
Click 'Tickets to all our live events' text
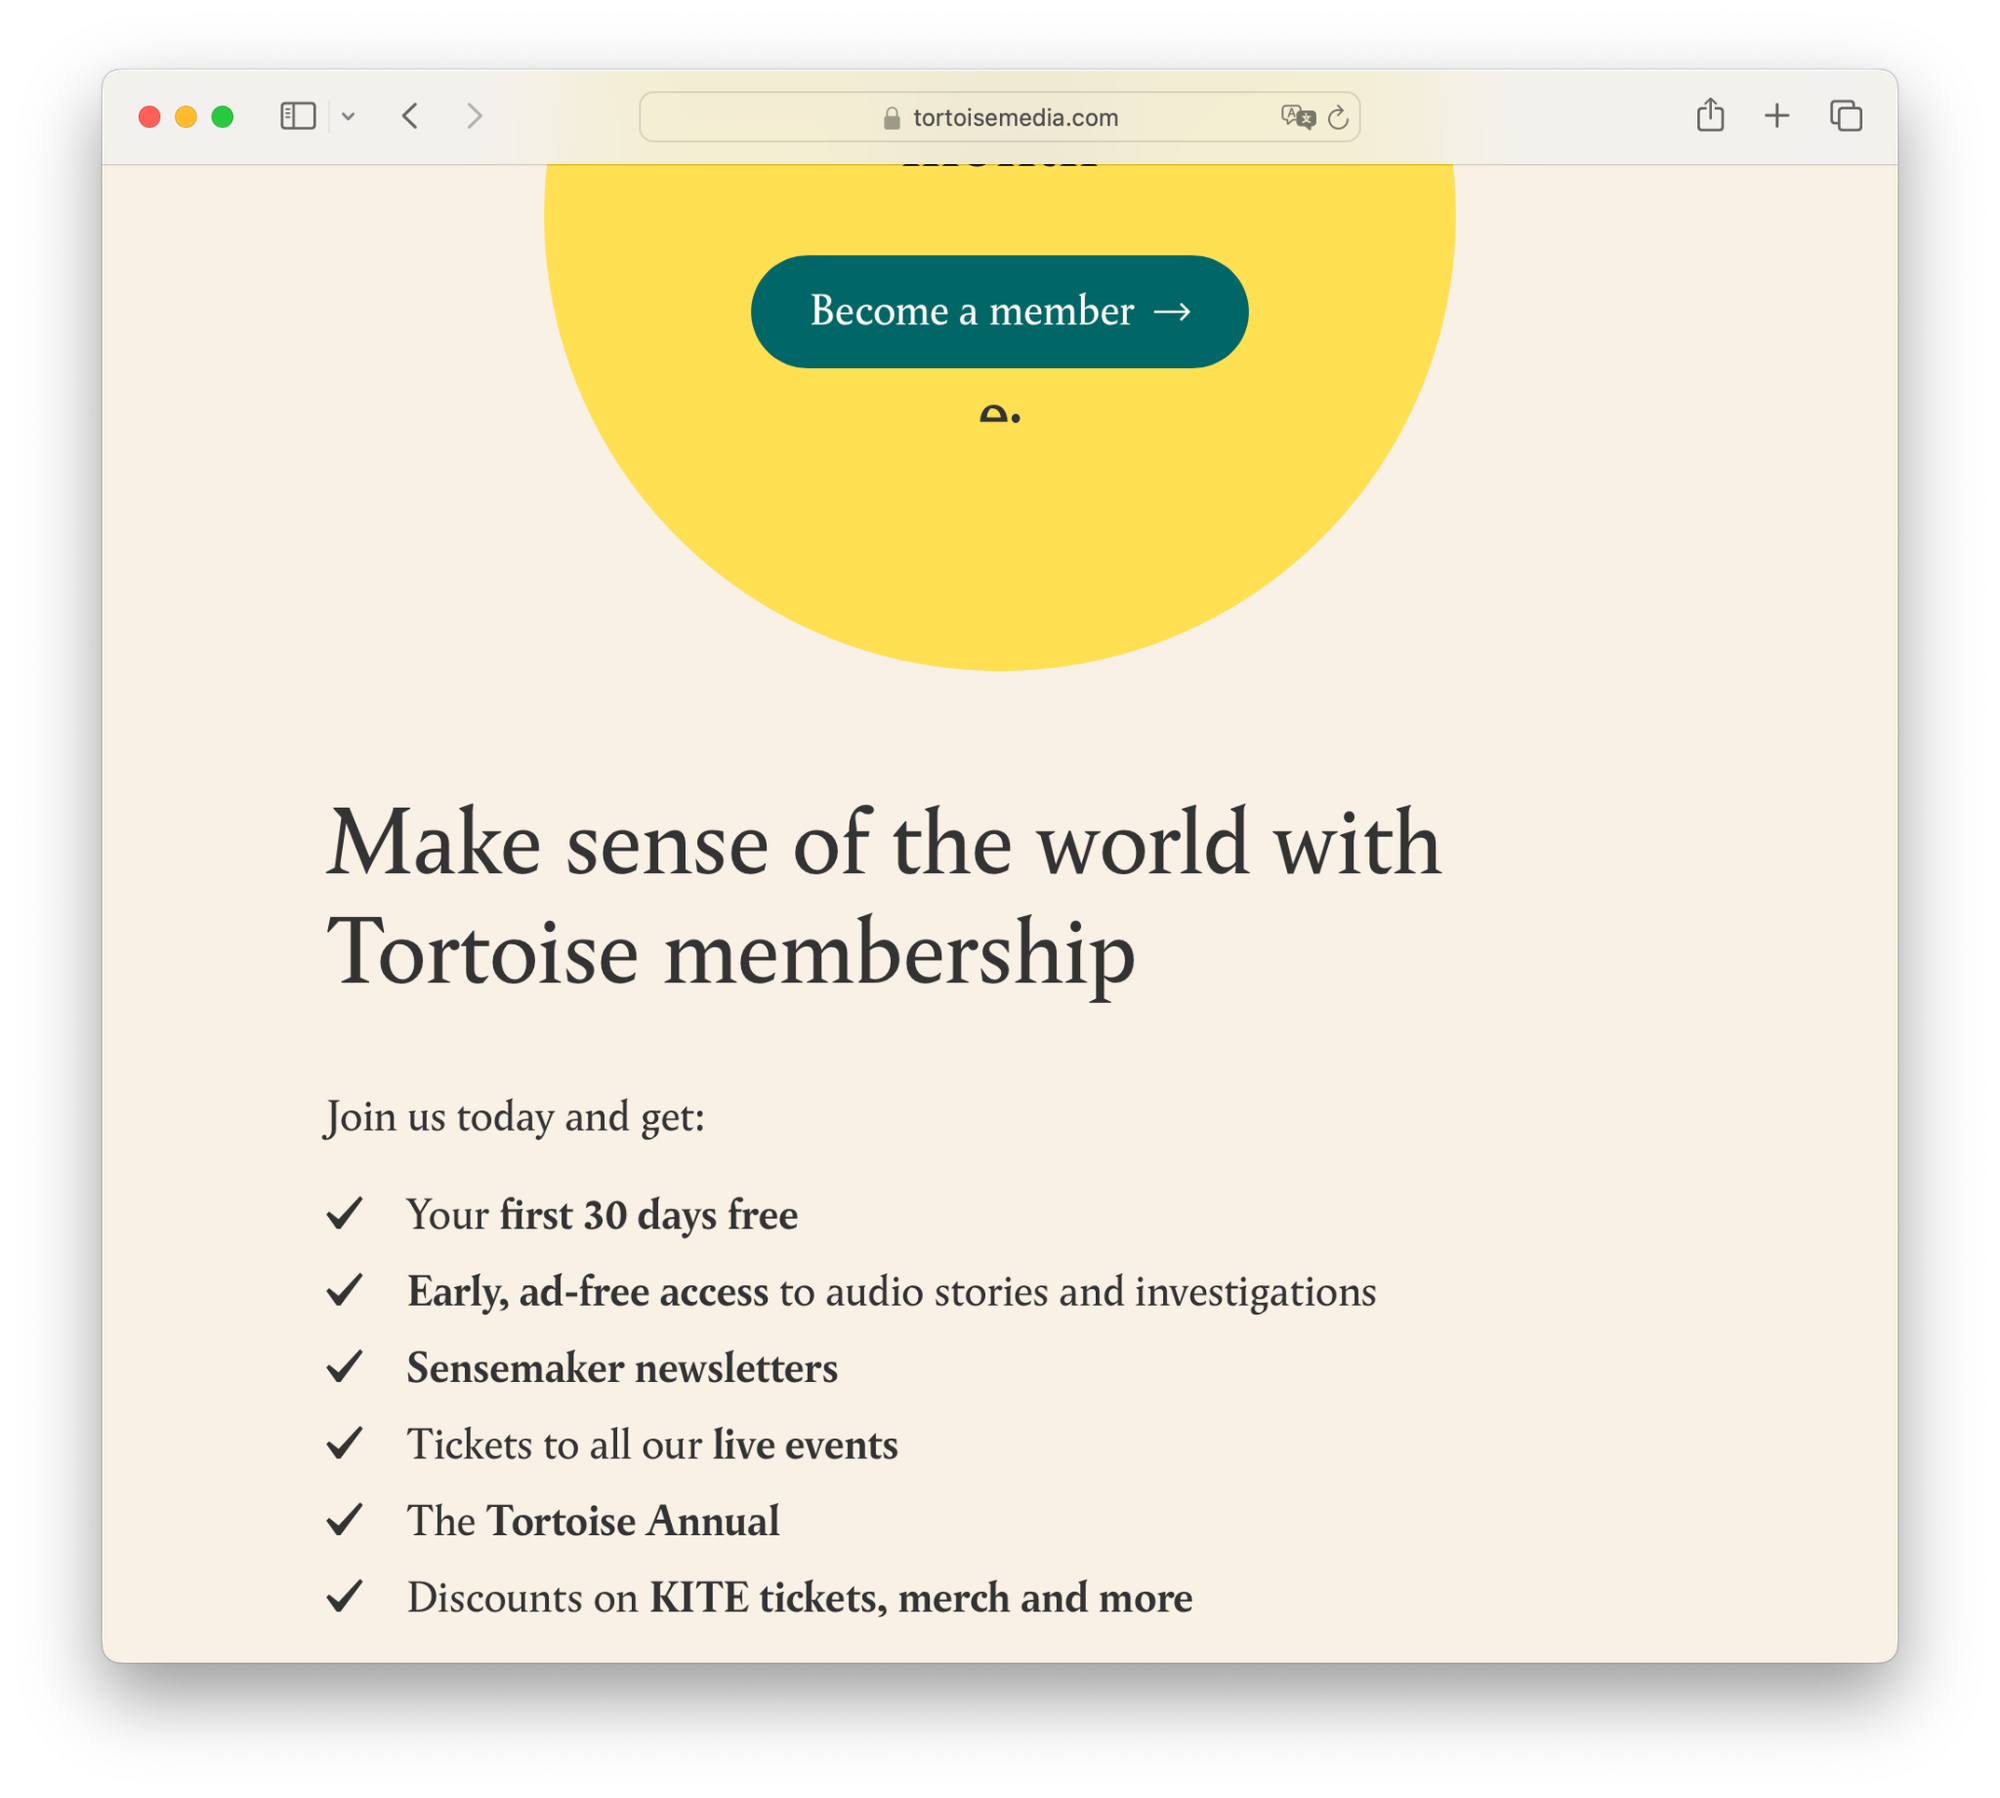pyautogui.click(x=652, y=1445)
